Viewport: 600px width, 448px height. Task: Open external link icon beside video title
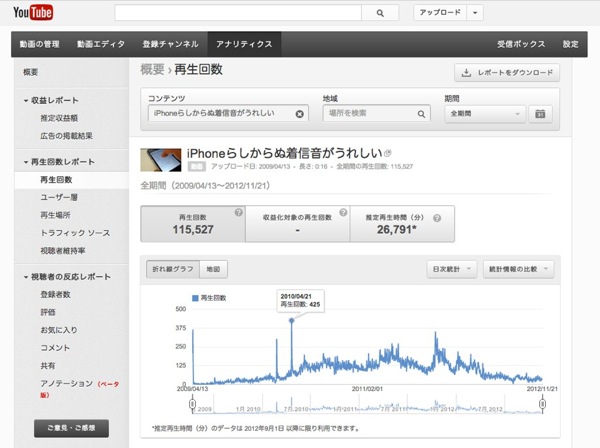[x=387, y=153]
